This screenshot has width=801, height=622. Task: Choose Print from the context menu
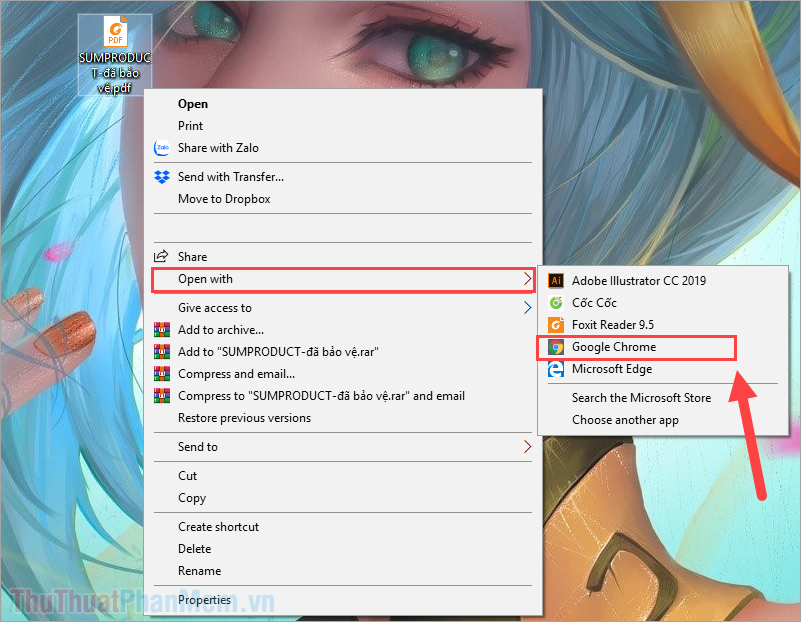343,126
